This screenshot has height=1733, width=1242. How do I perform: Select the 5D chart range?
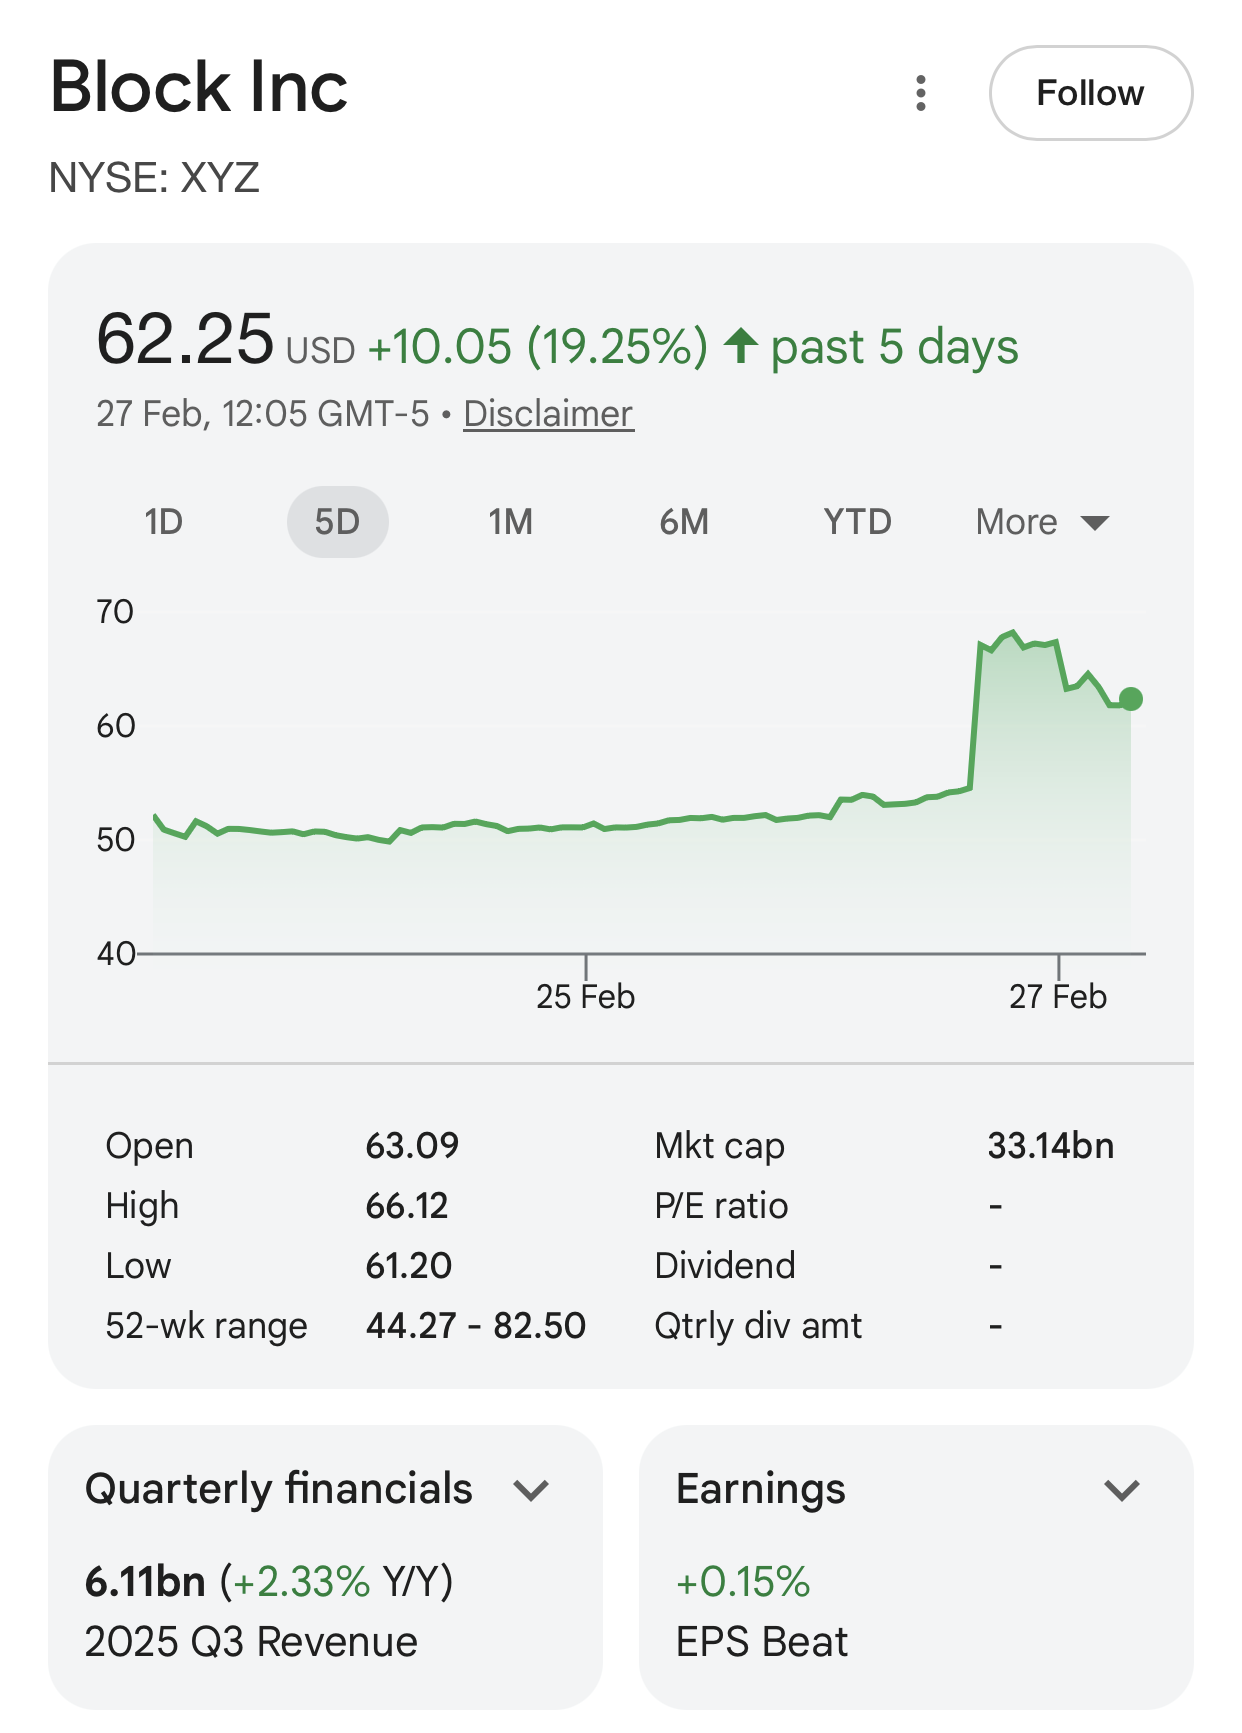tap(337, 522)
